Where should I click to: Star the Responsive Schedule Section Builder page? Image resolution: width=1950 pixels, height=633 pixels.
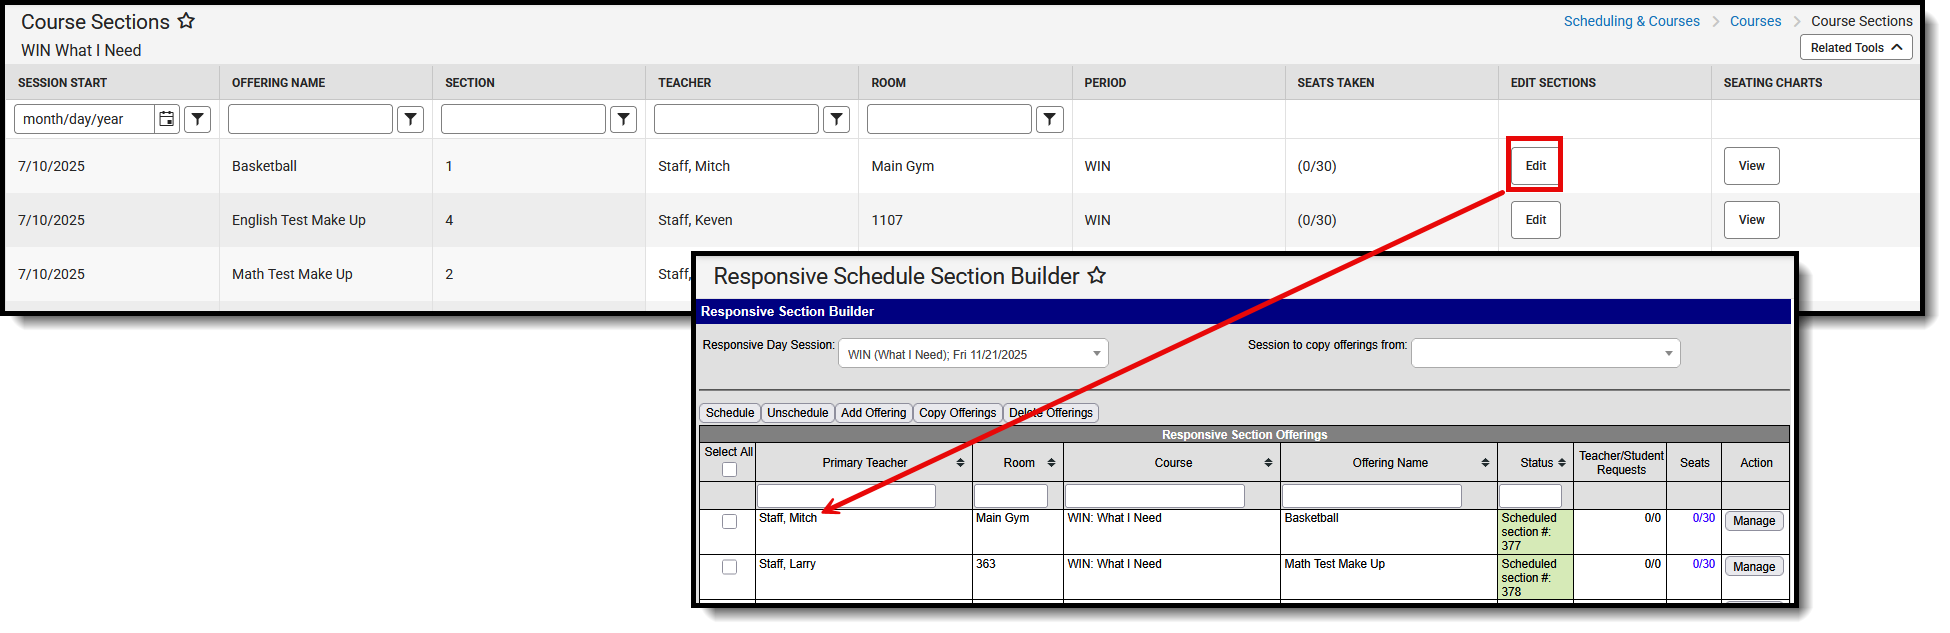(1097, 275)
